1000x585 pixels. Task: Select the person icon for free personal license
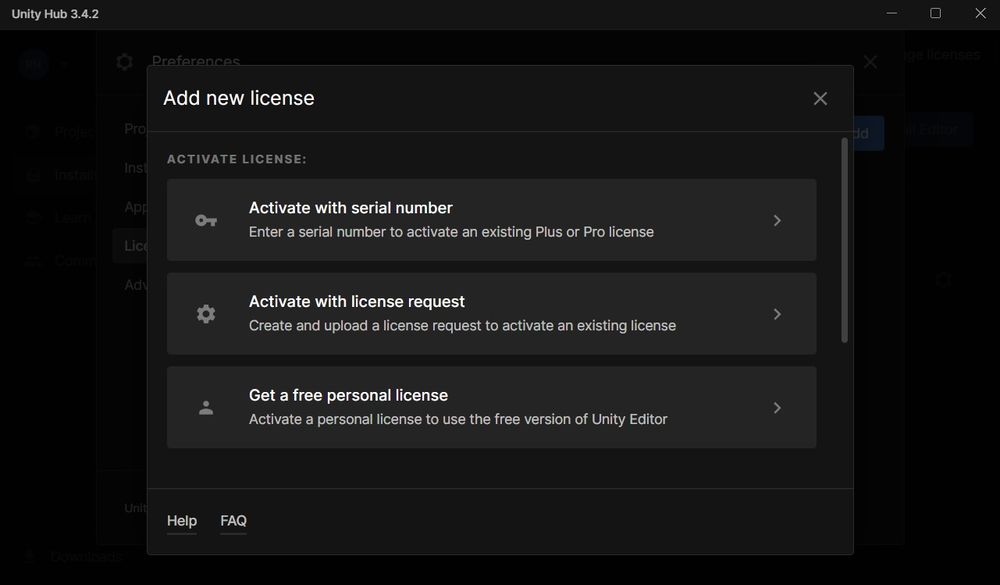coord(206,407)
